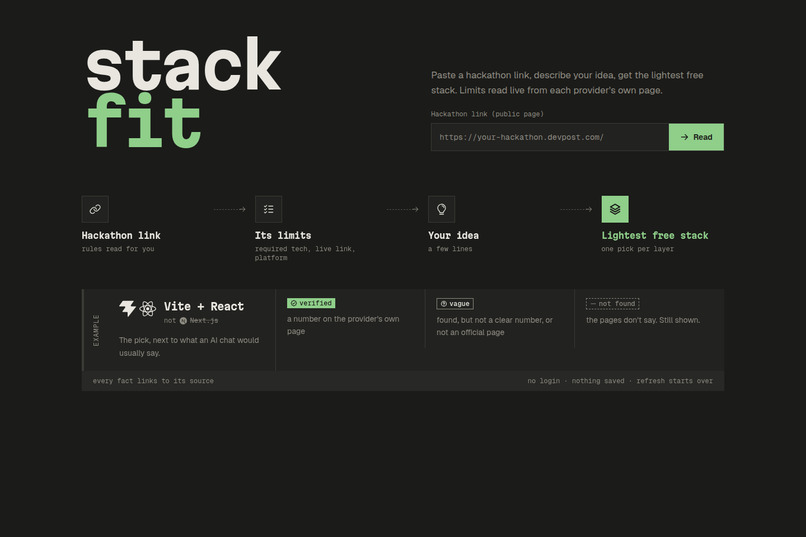The image size is (806, 537).
Task: Click 'rules read for you' caption
Action: coord(118,249)
